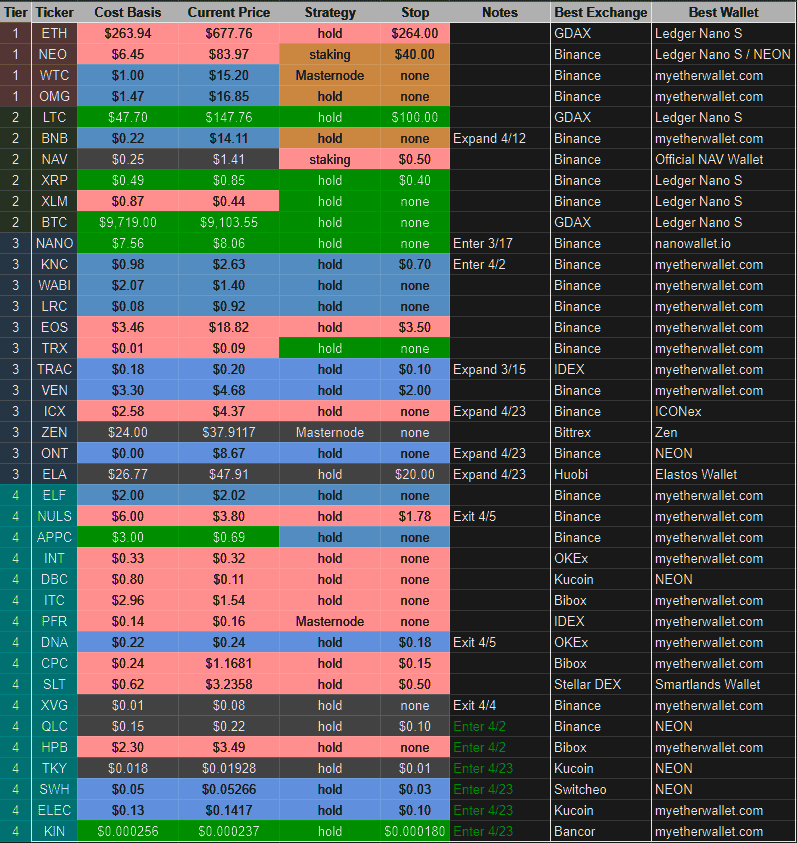This screenshot has height=843, width=797.
Task: Select the Tier column header
Action: tap(16, 12)
